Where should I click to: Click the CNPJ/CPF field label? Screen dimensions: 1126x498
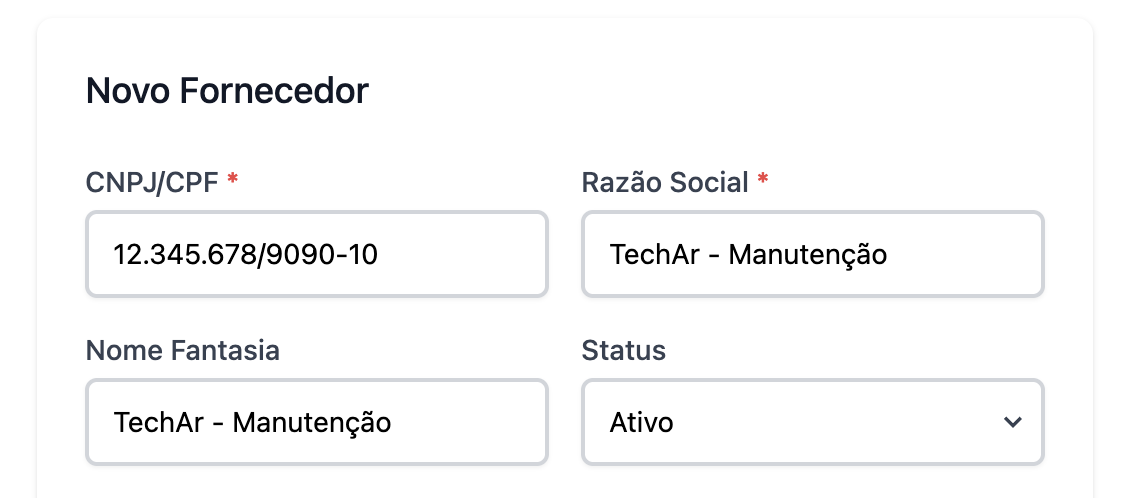click(152, 183)
